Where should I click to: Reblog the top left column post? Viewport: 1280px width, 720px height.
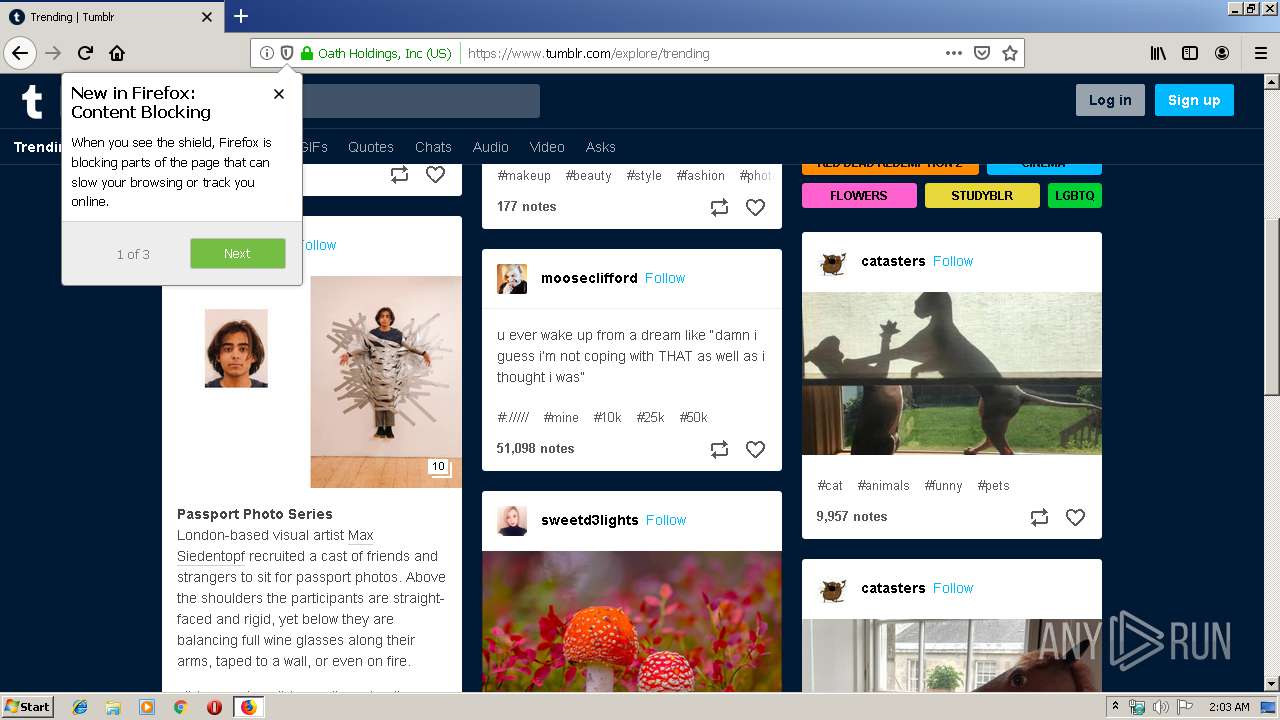point(399,174)
